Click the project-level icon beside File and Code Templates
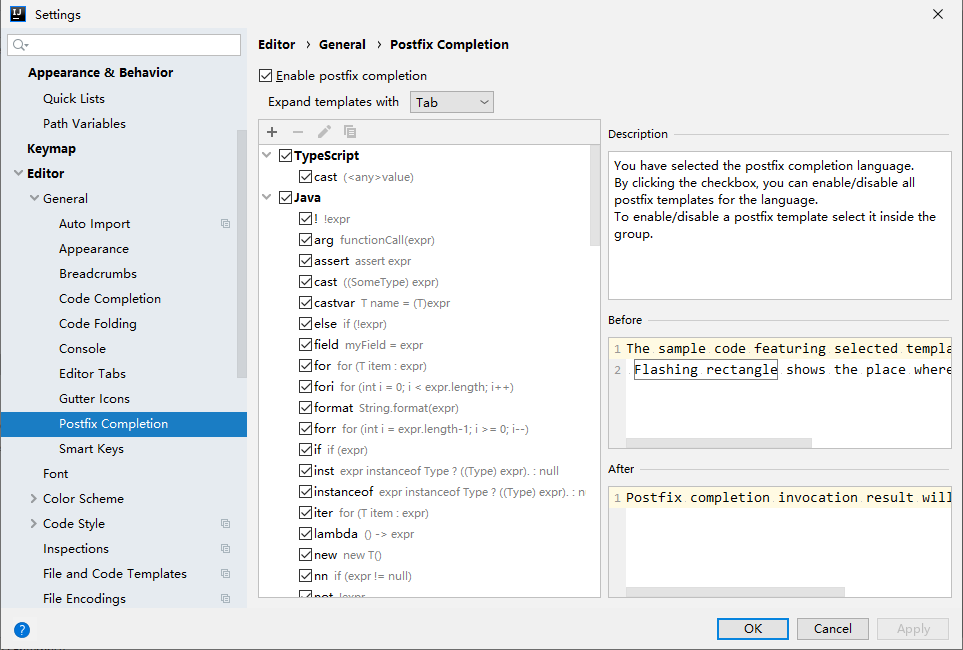Viewport: 963px width, 650px height. tap(225, 574)
